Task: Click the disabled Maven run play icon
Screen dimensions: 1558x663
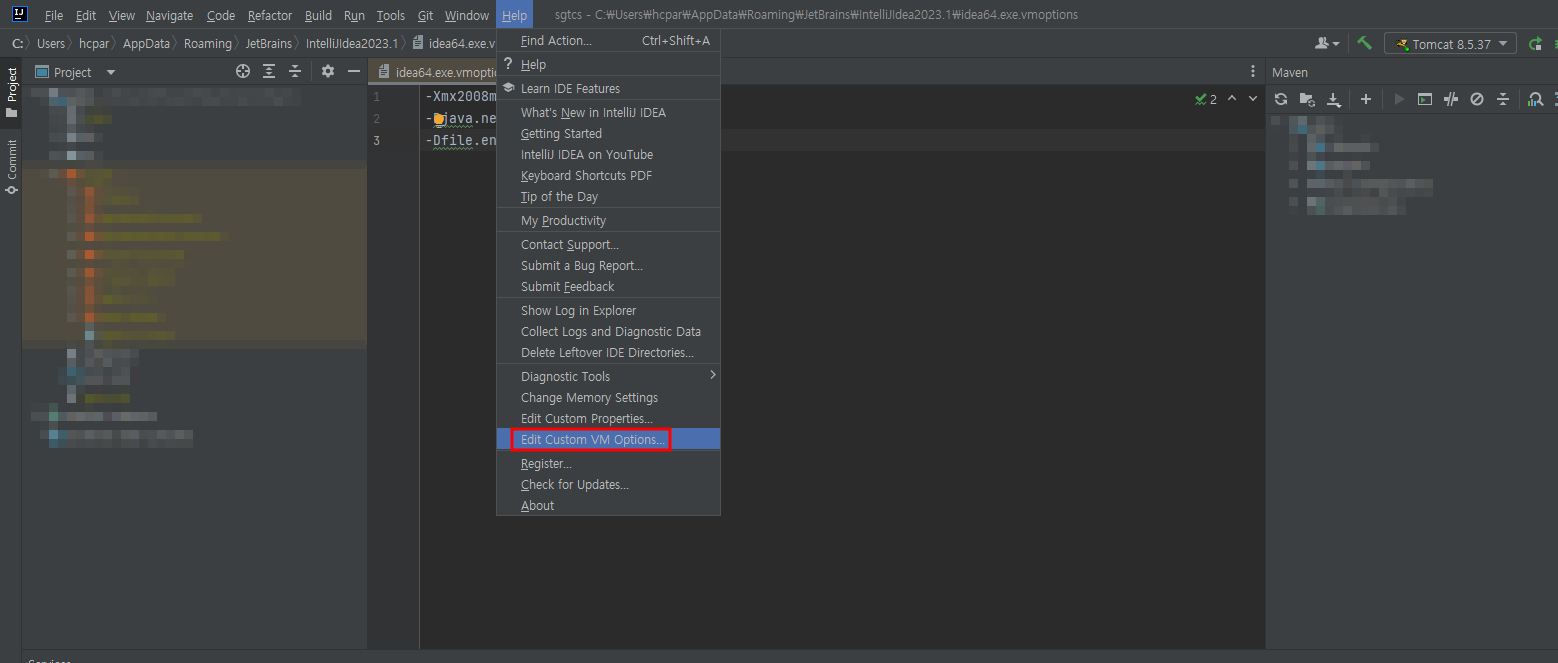Action: click(1399, 99)
